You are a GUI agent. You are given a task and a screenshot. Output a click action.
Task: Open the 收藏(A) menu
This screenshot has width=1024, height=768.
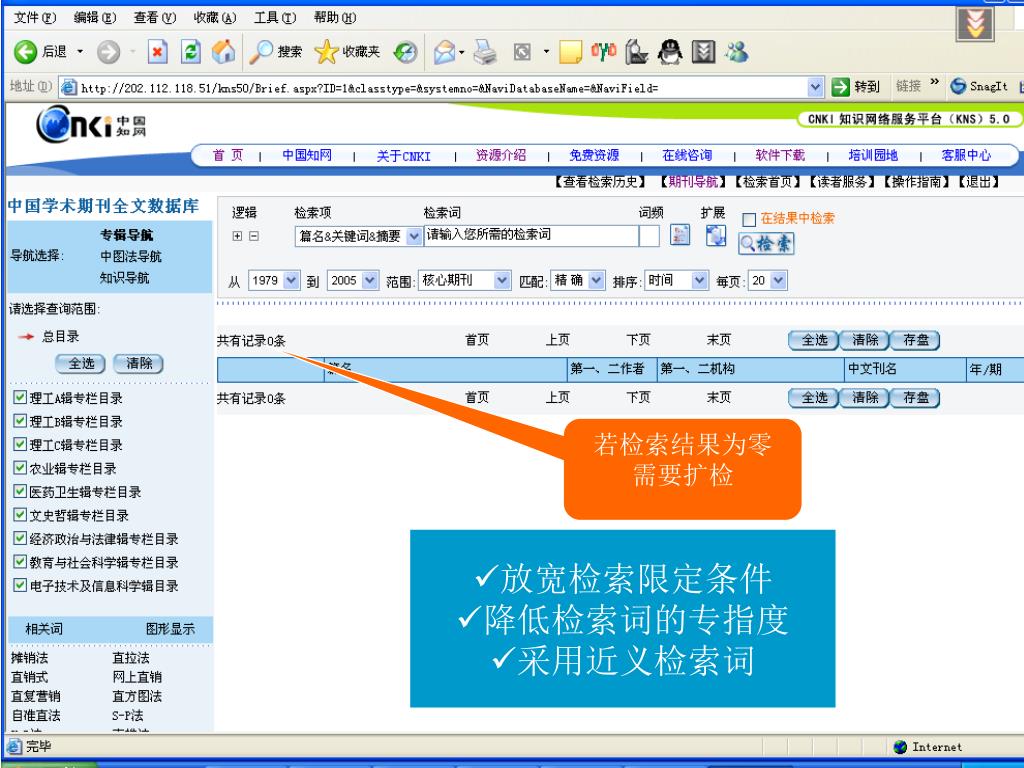[x=215, y=18]
